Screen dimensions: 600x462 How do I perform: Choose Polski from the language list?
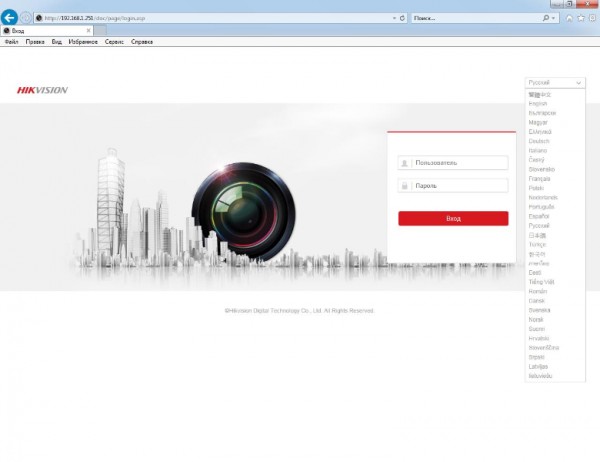click(536, 188)
